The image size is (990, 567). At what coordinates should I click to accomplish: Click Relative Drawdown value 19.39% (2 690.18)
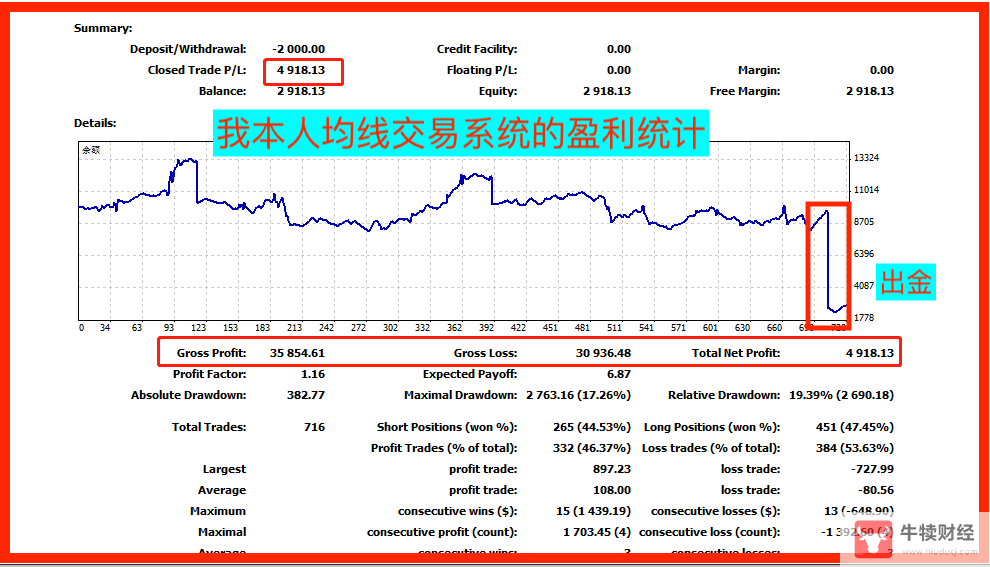[842, 395]
